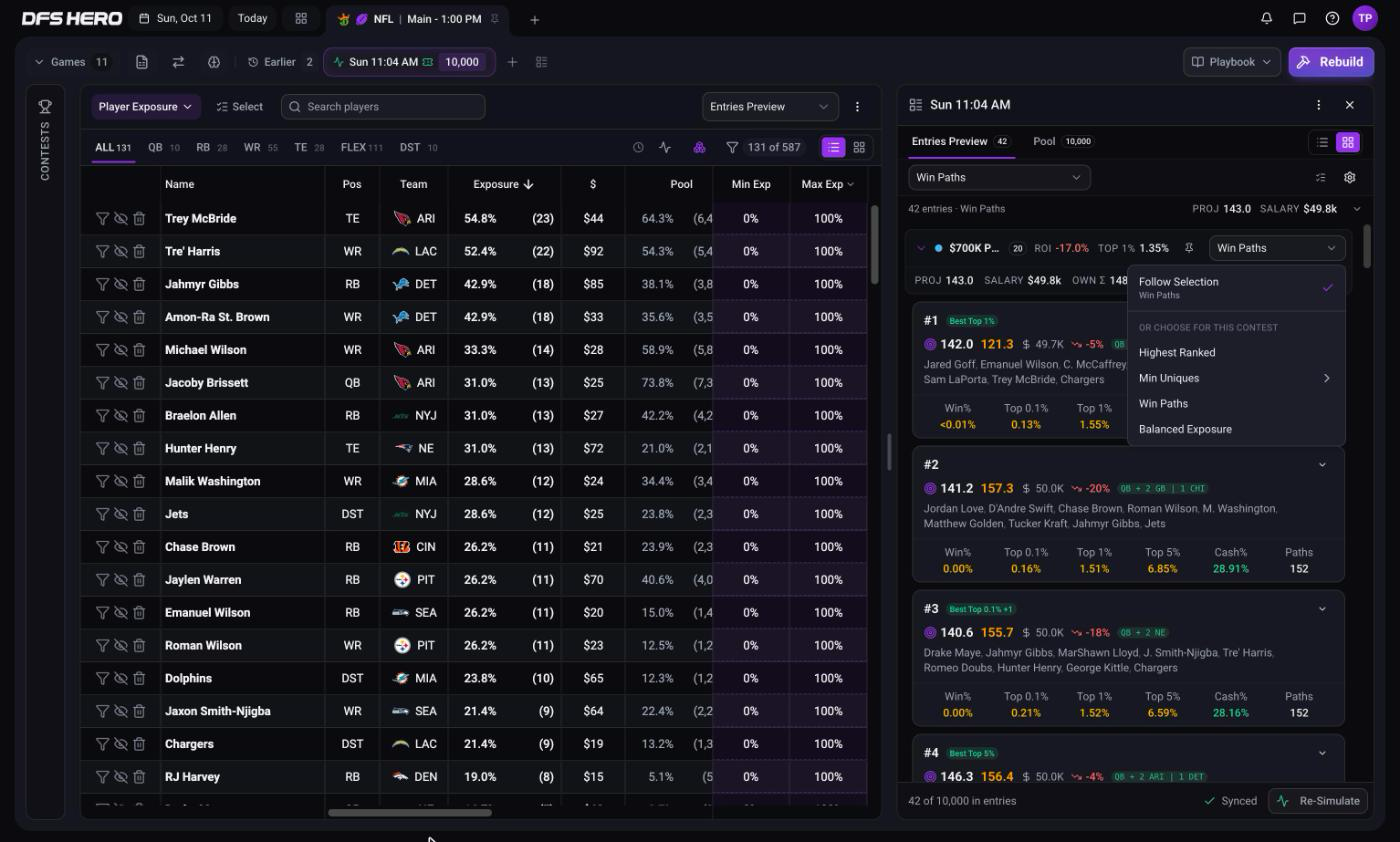Image resolution: width=1400 pixels, height=842 pixels.
Task: Click the Select button
Action: point(240,106)
